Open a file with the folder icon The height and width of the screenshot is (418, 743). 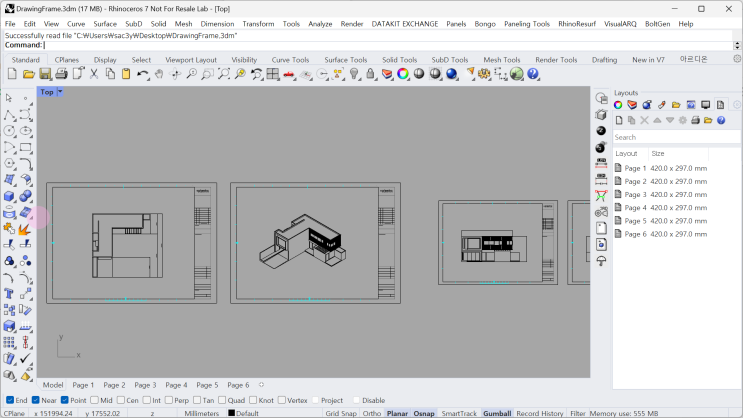point(28,74)
